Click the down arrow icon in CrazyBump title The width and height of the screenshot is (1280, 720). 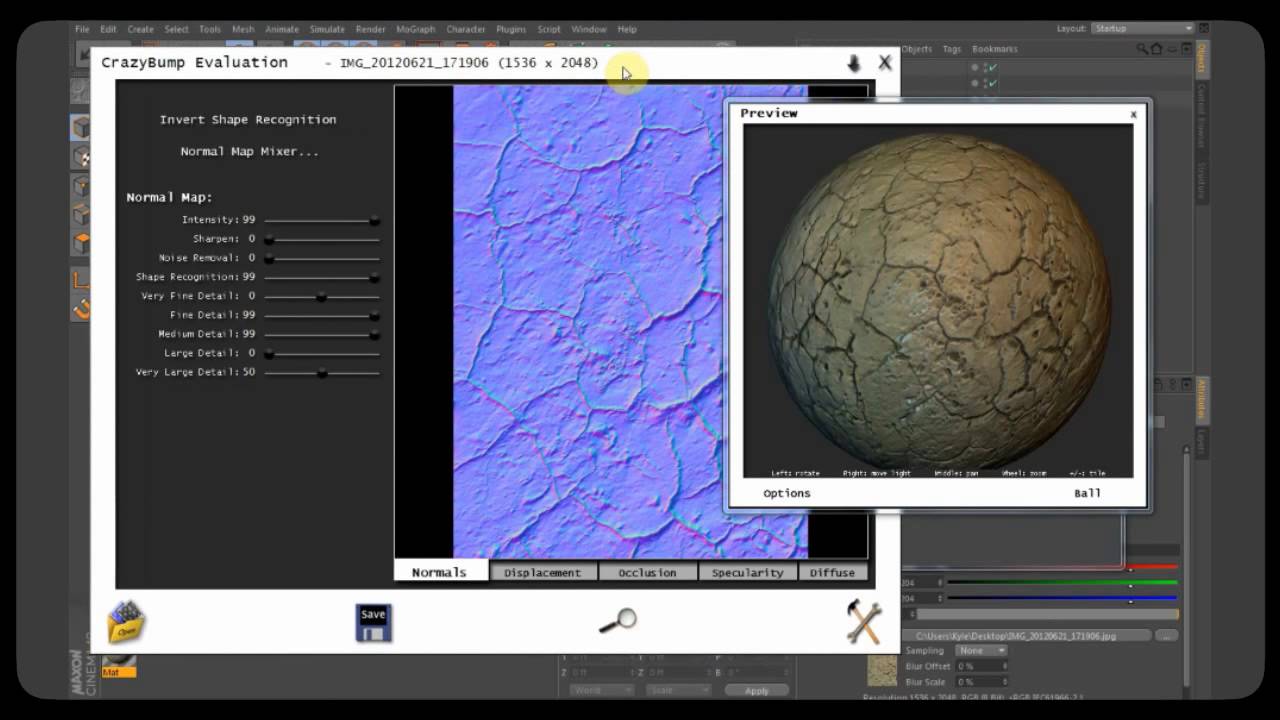tap(854, 63)
